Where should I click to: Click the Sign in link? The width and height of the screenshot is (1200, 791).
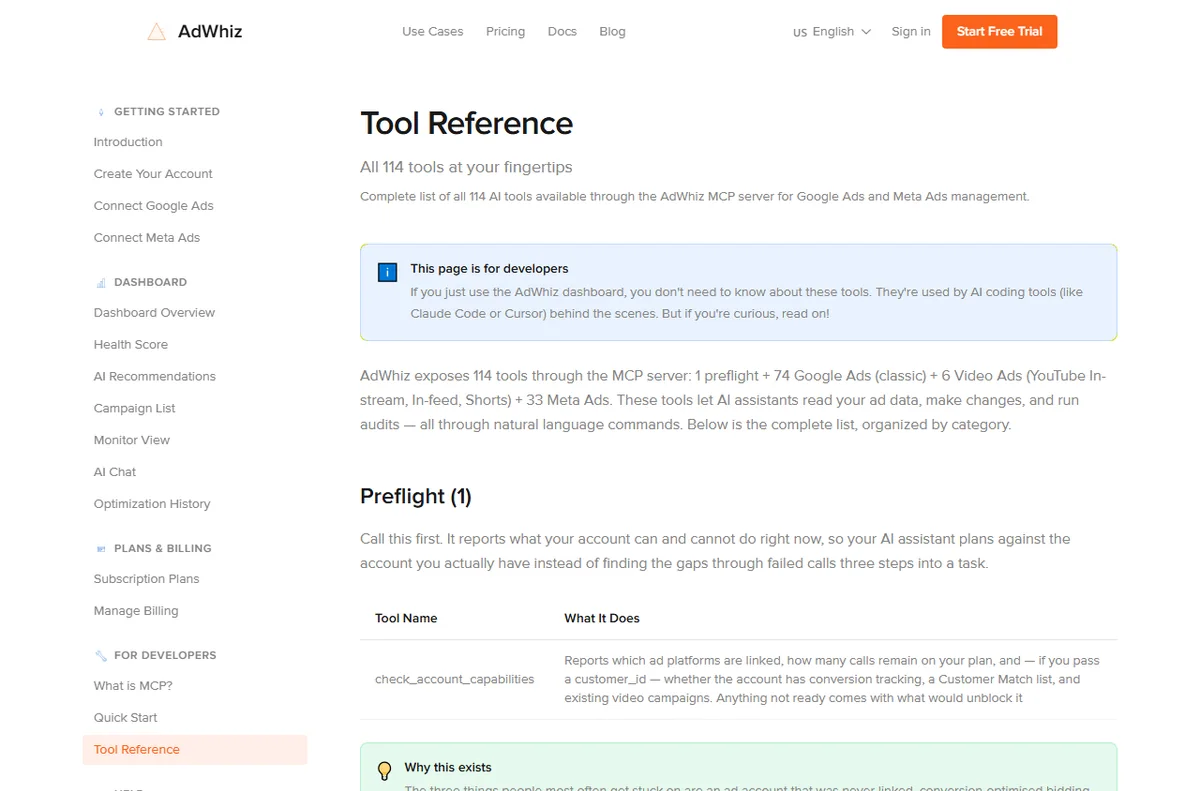click(911, 32)
